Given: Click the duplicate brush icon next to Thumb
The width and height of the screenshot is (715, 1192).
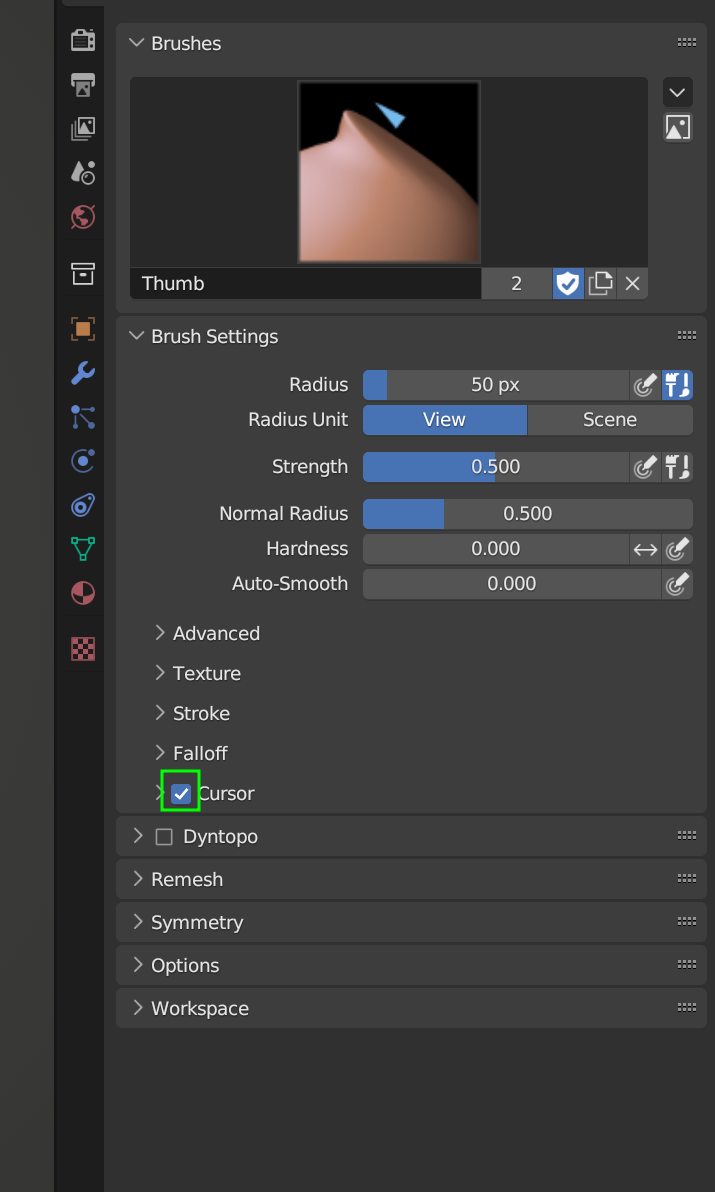Looking at the screenshot, I should [600, 283].
